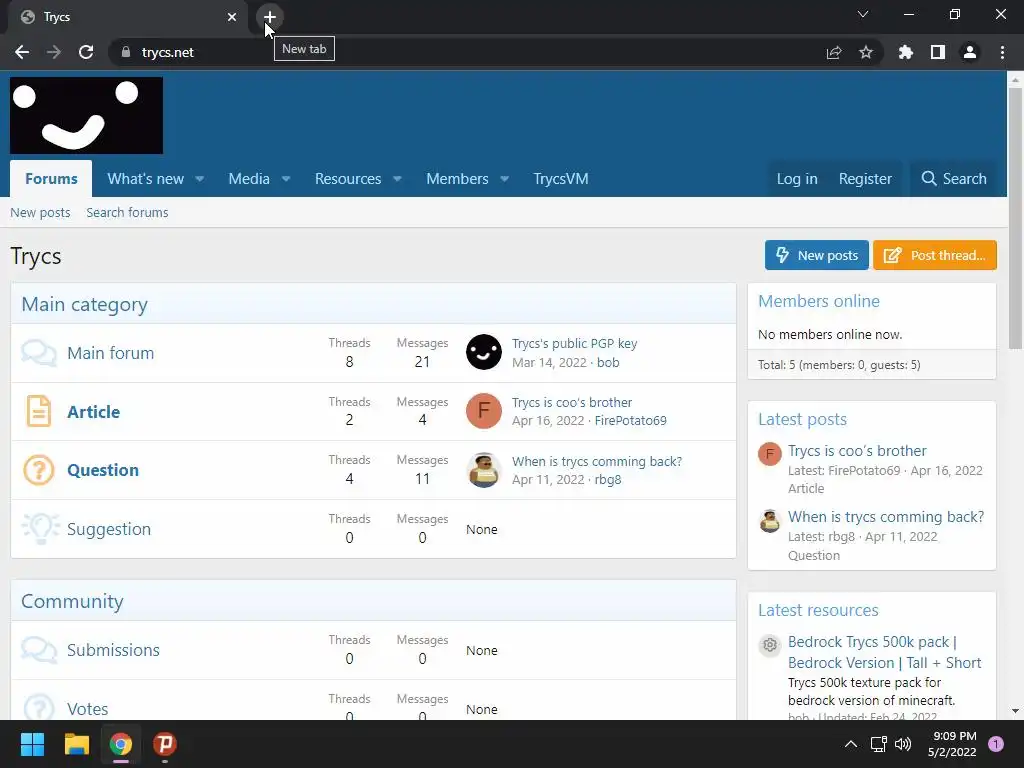Open the tab search chevron in title bar
1024x768 pixels.
pyautogui.click(x=863, y=14)
